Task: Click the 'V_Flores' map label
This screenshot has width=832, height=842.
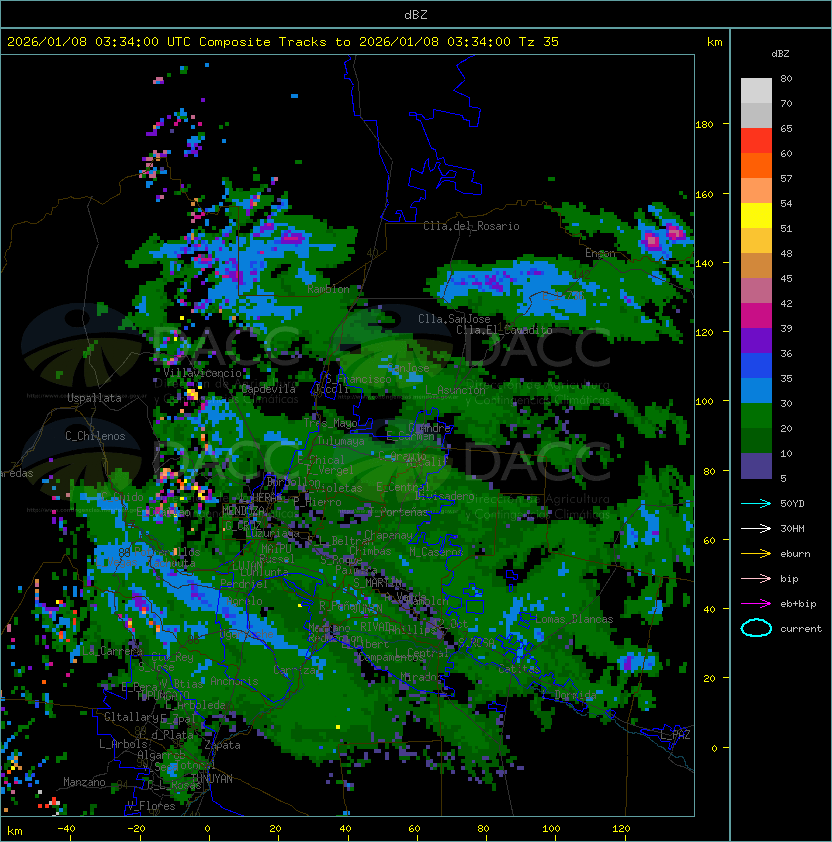Action: 151,806
